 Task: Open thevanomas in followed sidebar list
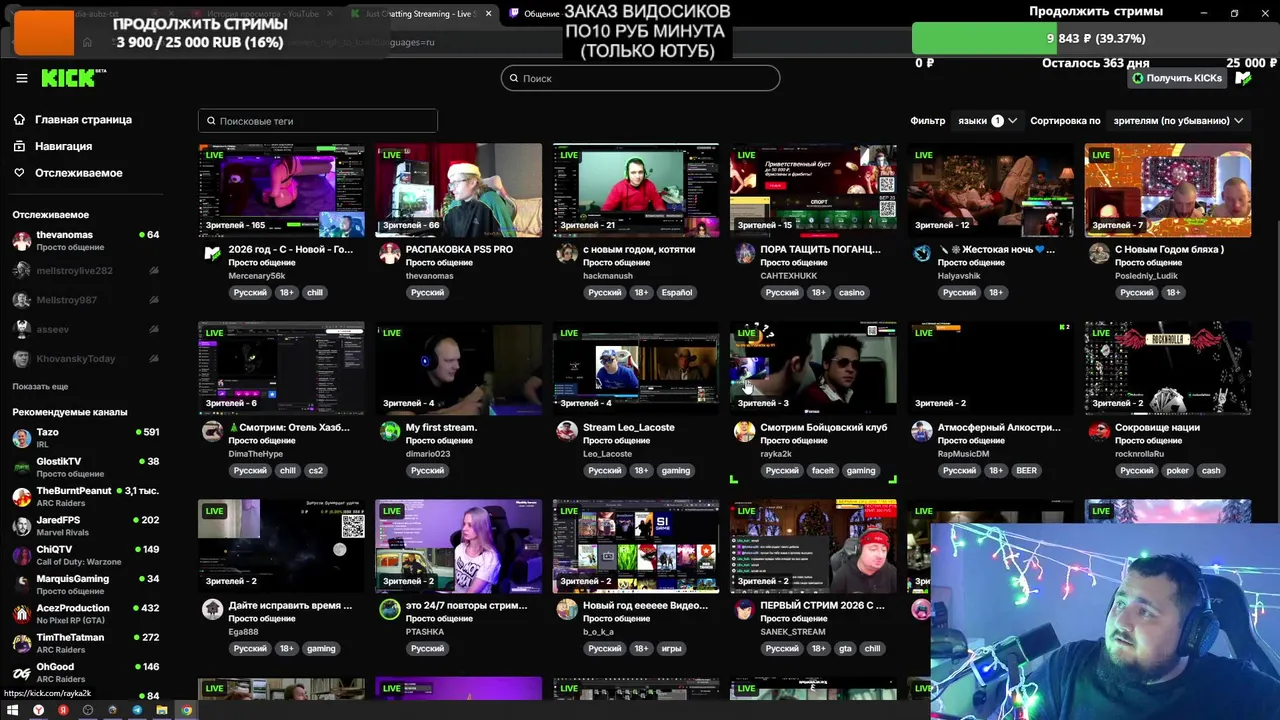pyautogui.click(x=85, y=240)
